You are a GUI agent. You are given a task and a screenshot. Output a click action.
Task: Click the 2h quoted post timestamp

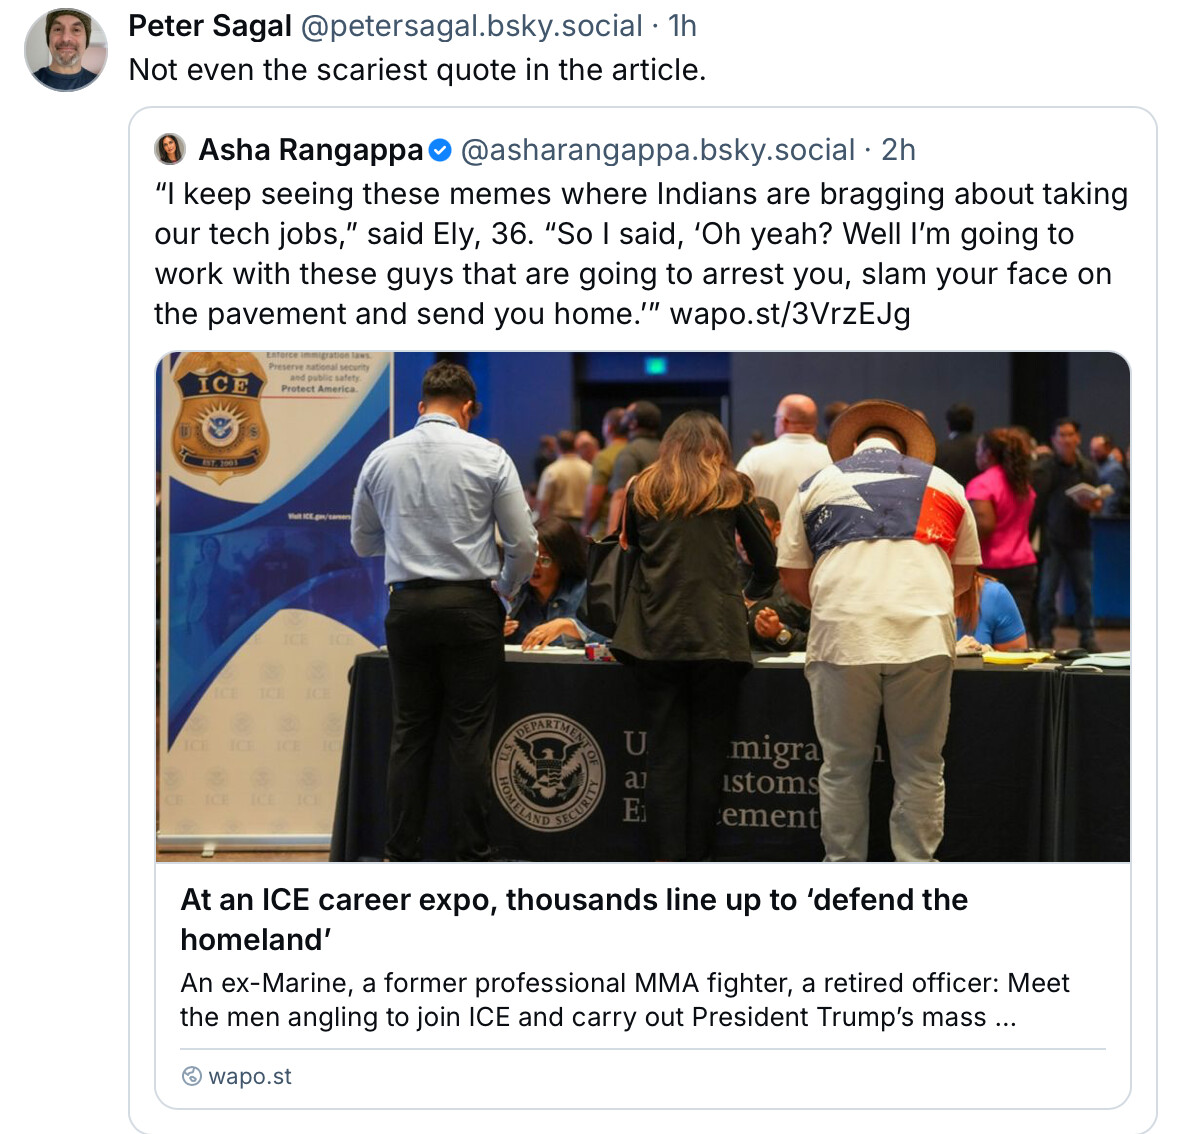point(898,150)
